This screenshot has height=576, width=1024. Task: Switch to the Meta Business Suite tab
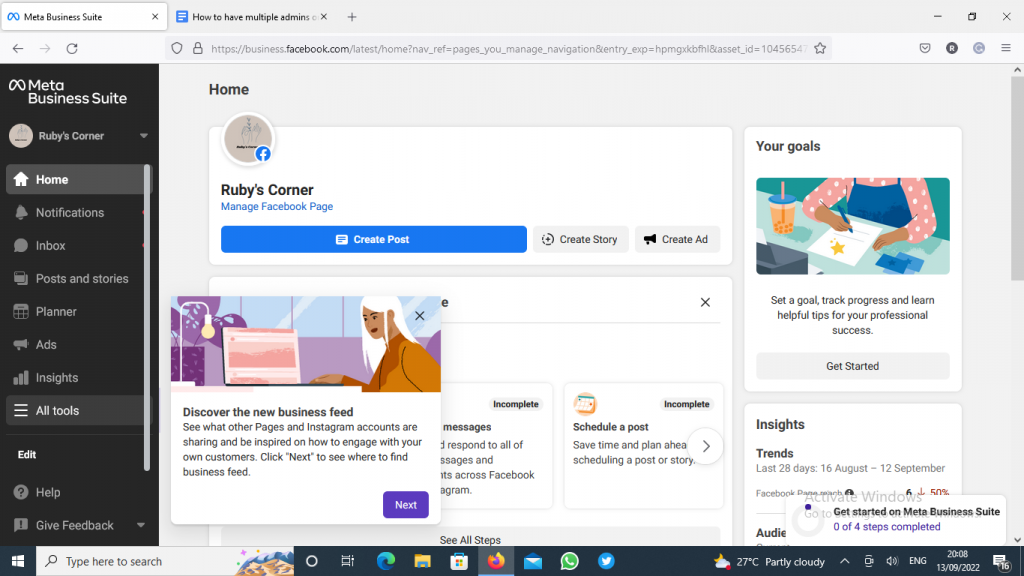pos(84,17)
